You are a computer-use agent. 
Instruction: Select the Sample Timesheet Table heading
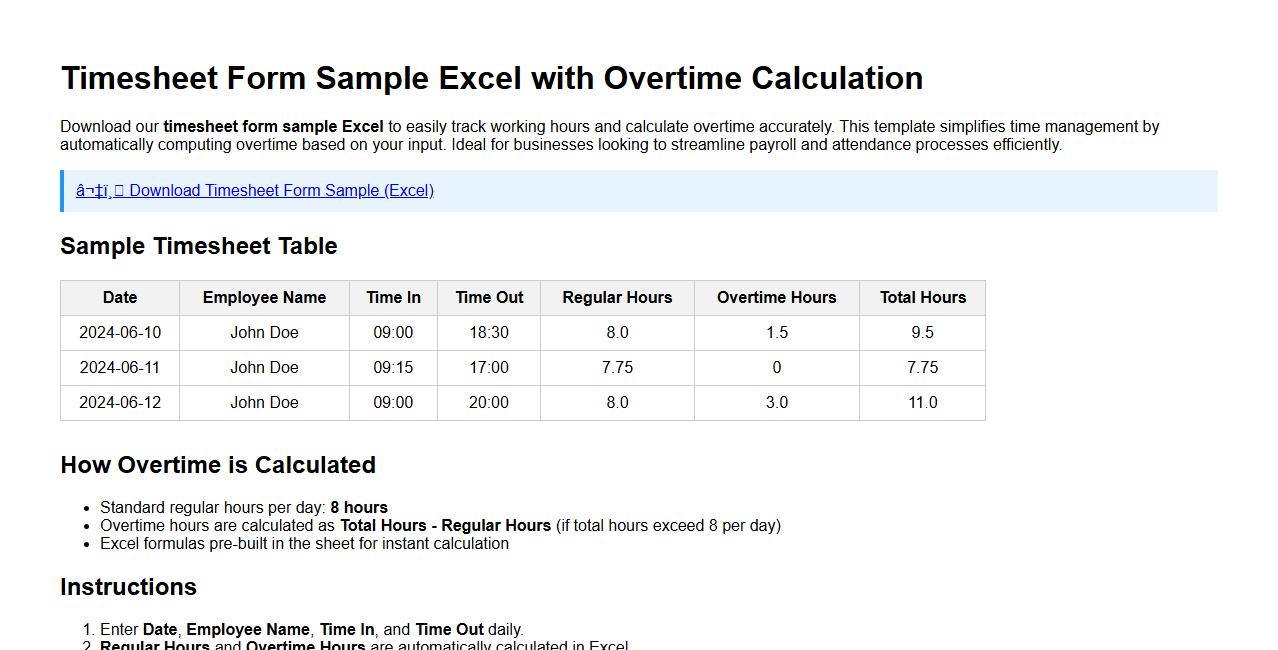pyautogui.click(x=199, y=246)
